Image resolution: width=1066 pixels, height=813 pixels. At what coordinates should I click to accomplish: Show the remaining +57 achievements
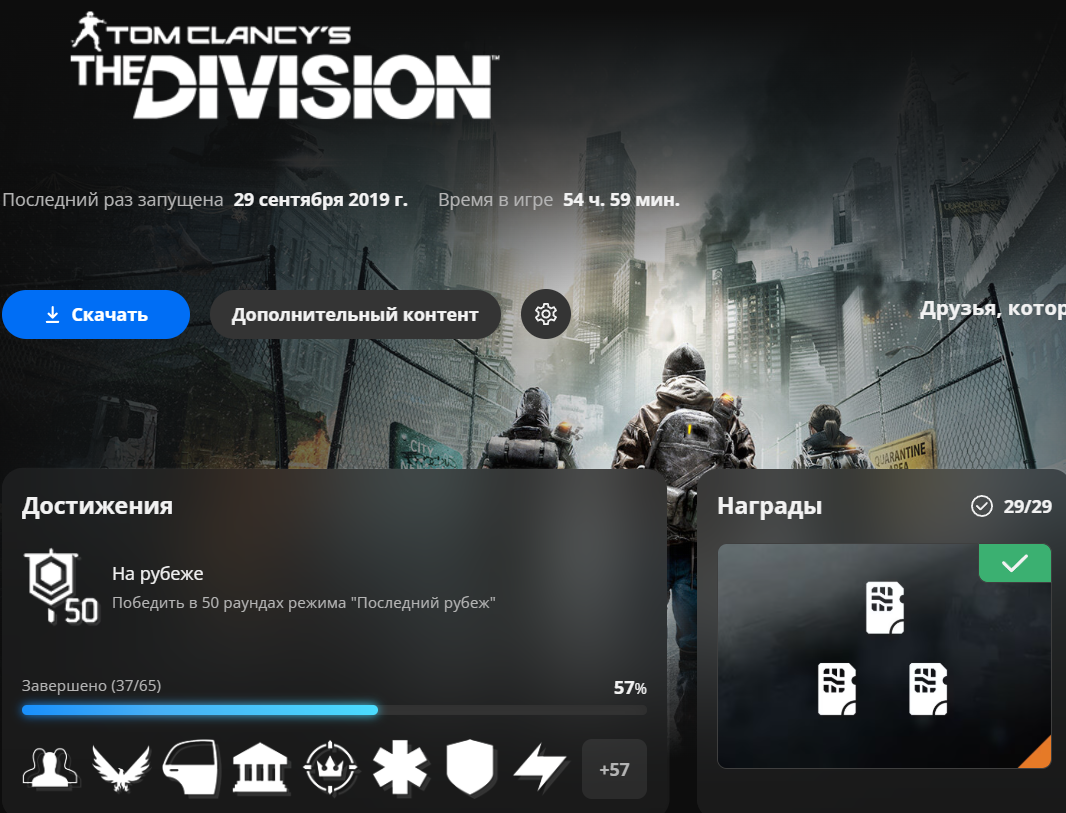[x=614, y=769]
